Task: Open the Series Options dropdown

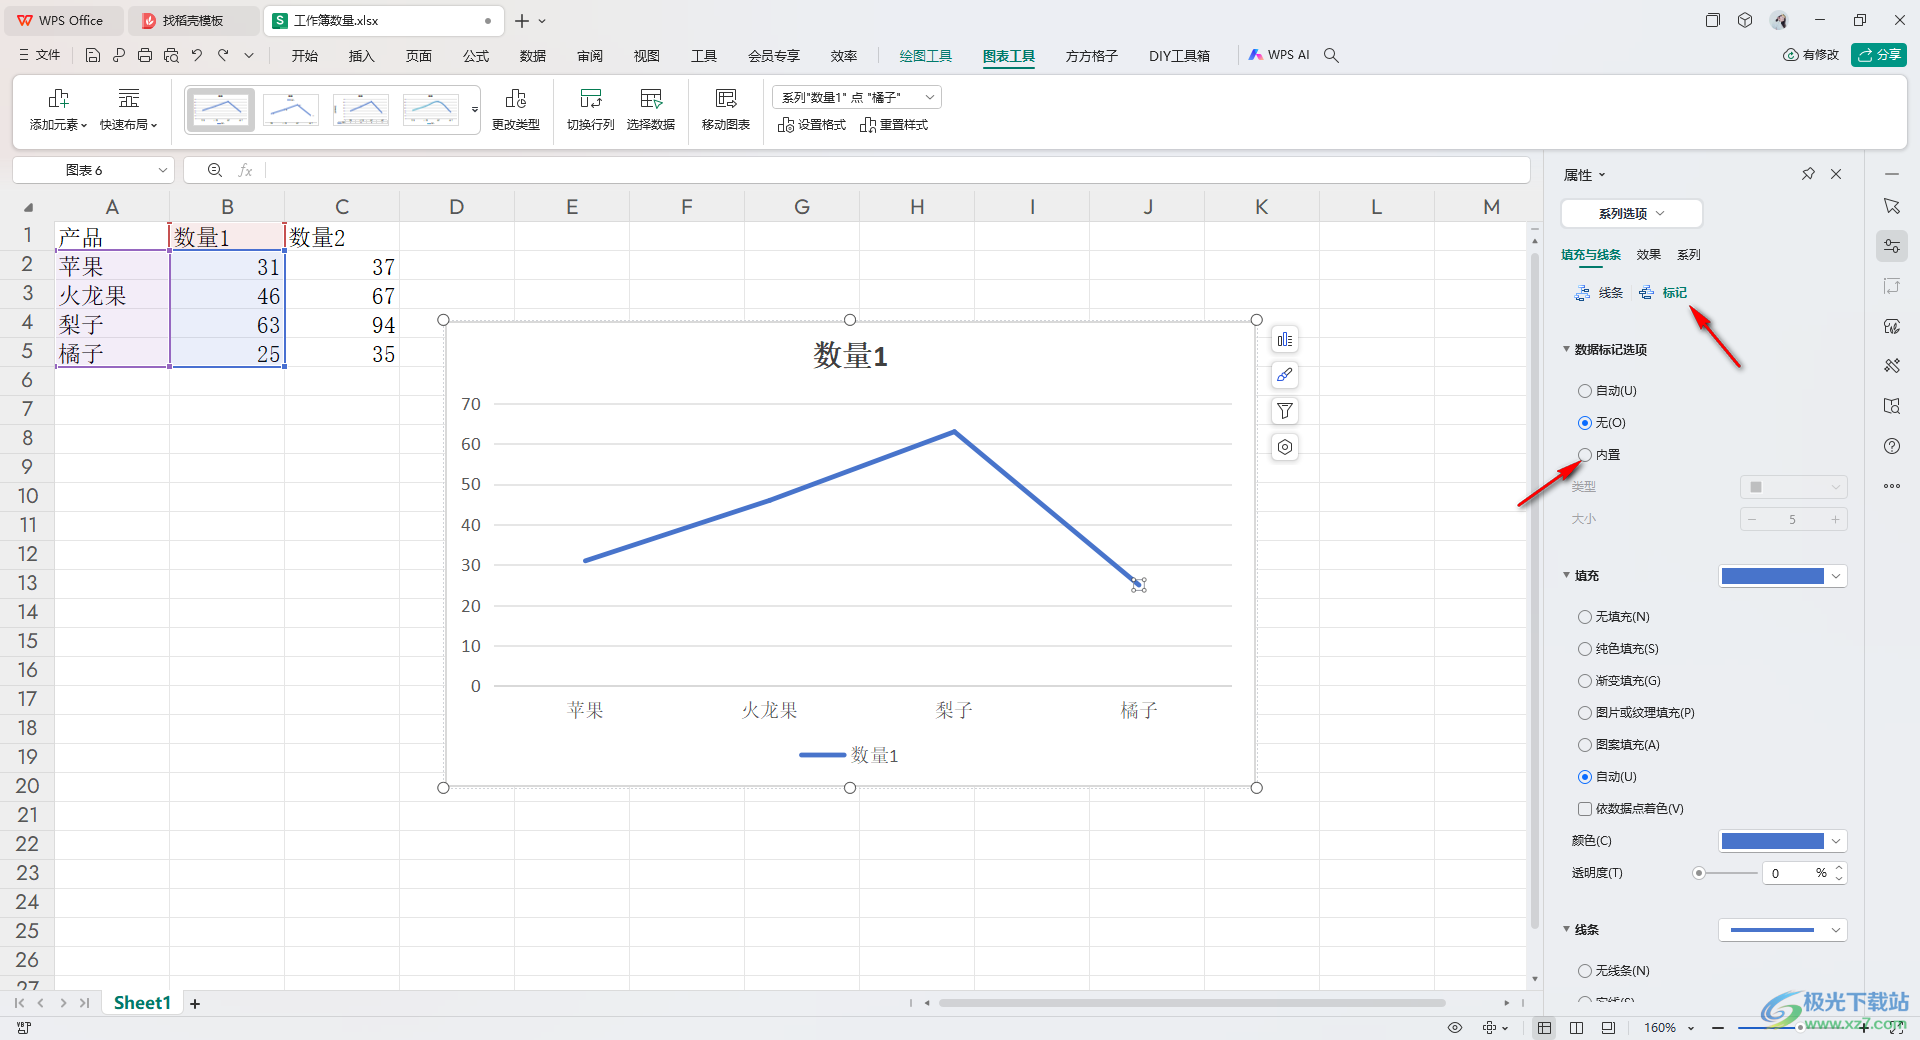Action: tap(1631, 214)
